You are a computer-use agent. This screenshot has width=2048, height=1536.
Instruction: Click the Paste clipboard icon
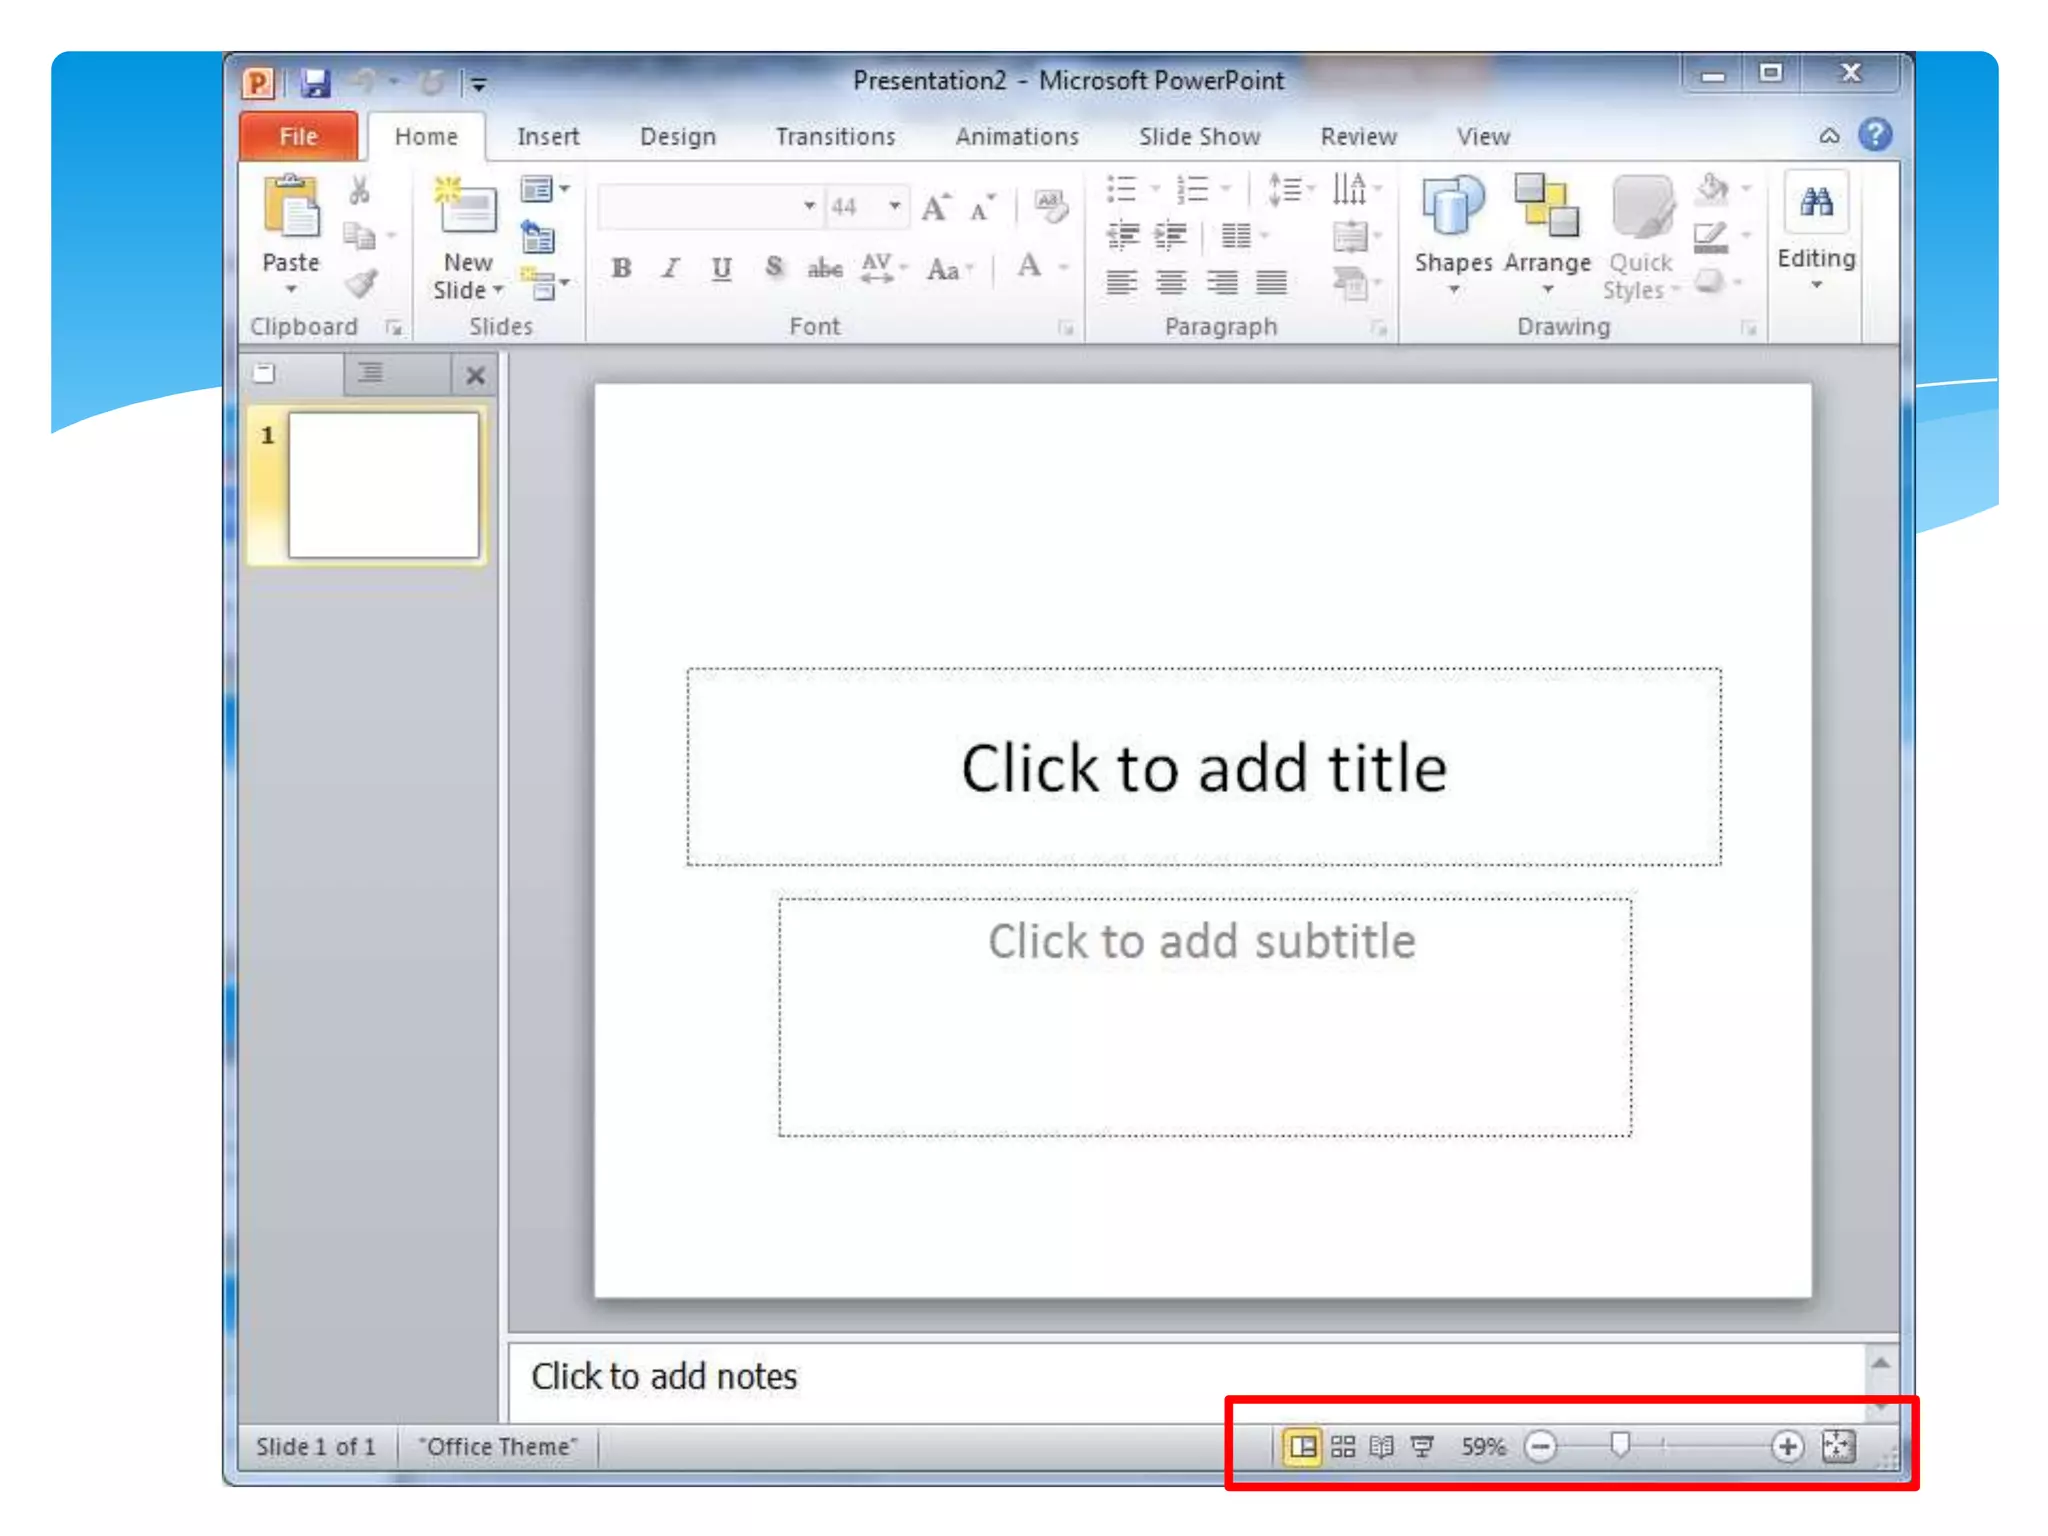pos(291,208)
